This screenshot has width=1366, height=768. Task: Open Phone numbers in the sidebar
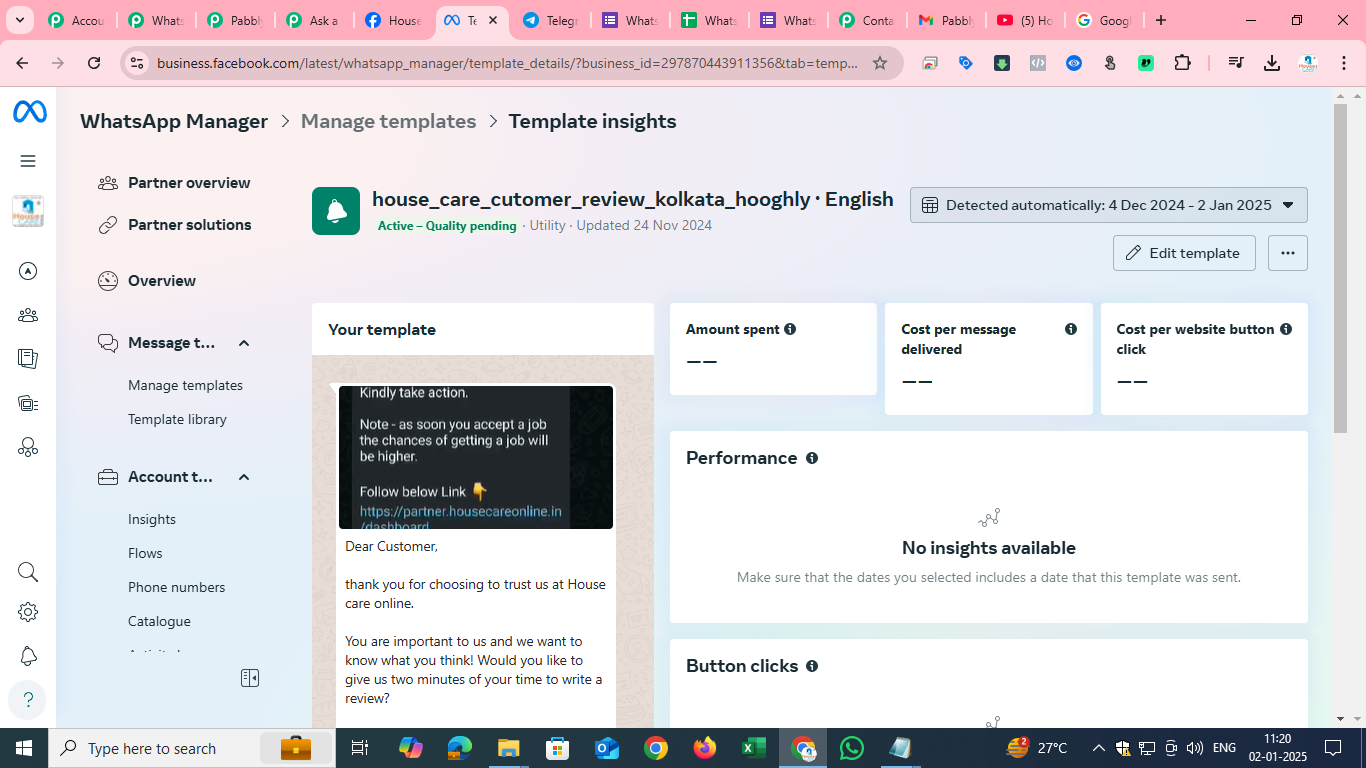click(x=177, y=587)
